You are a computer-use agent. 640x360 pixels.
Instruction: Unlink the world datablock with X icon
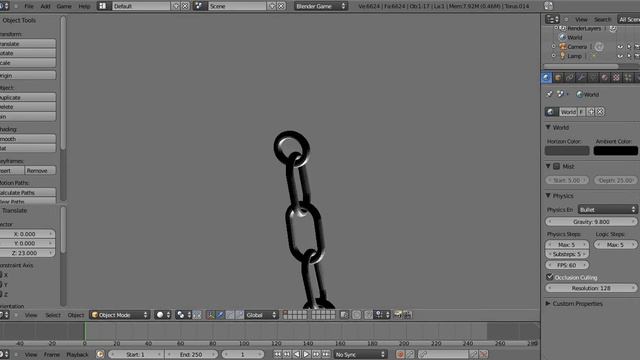point(600,112)
